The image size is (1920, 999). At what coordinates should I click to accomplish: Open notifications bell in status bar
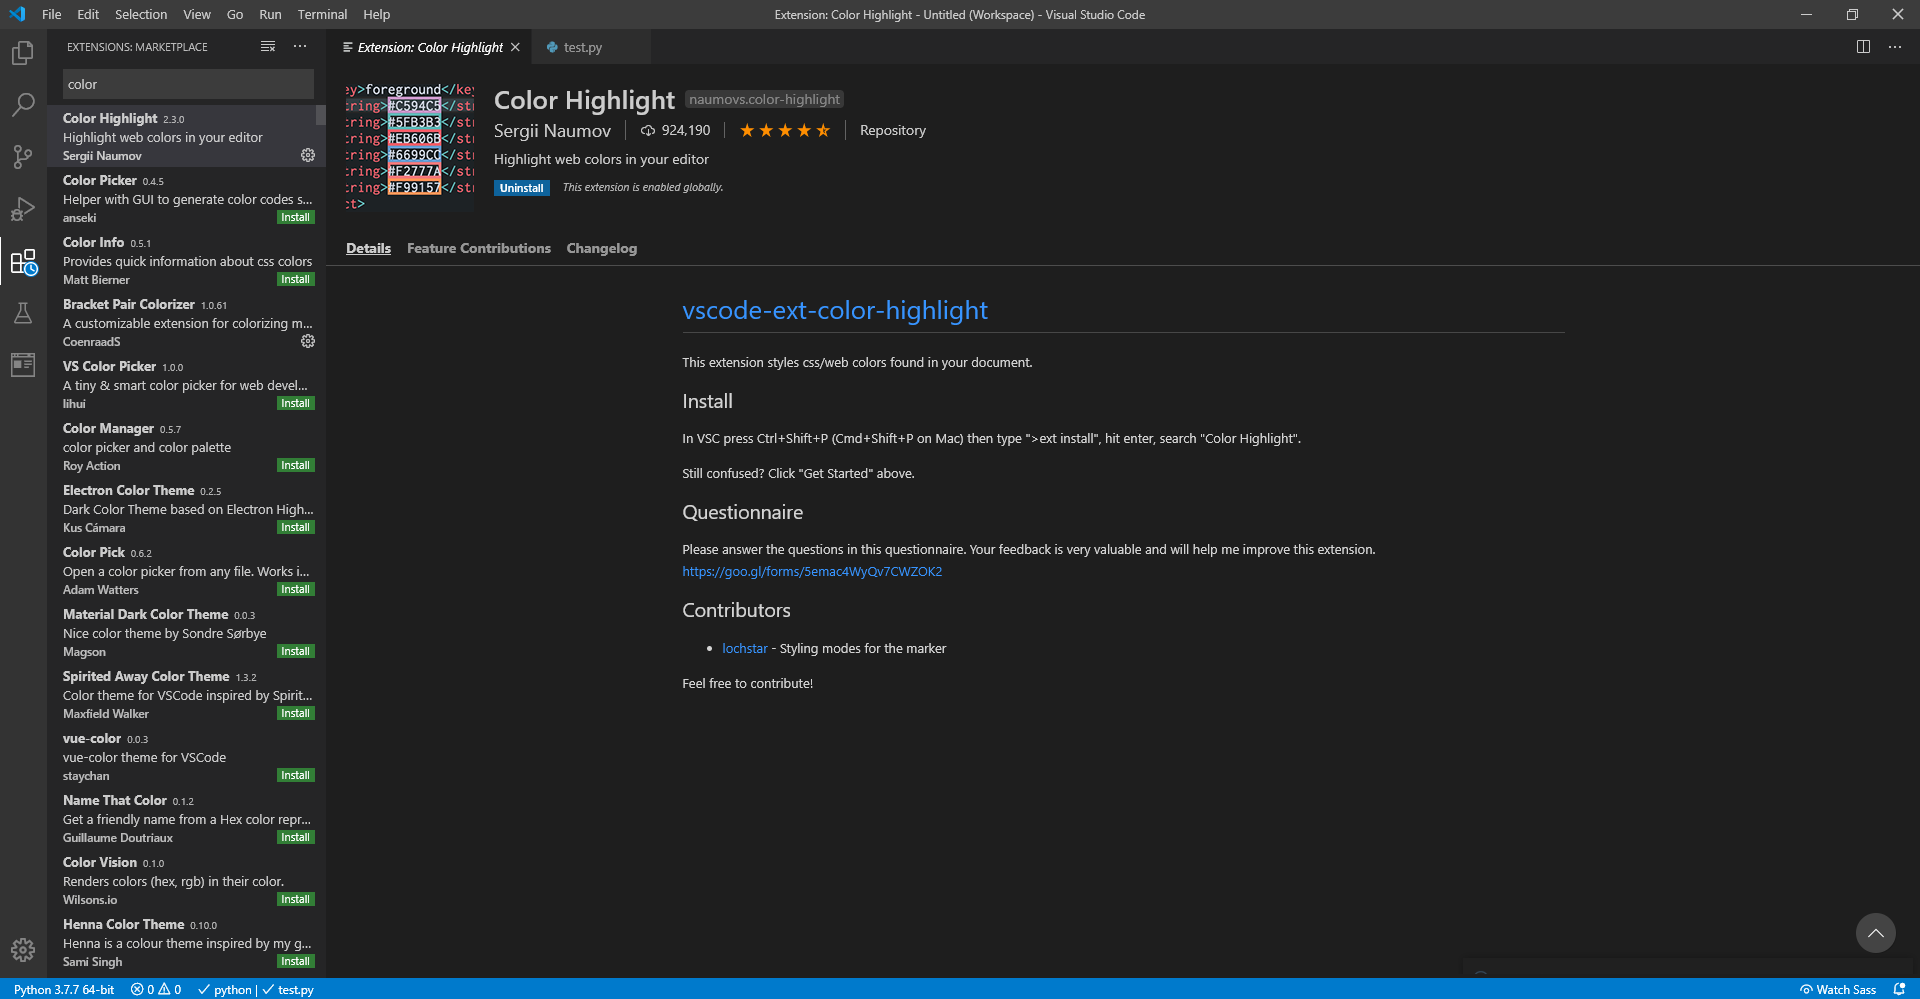pos(1899,989)
